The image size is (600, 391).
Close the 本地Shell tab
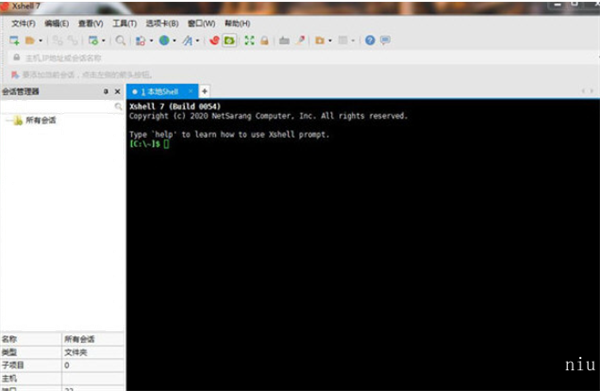tap(190, 91)
